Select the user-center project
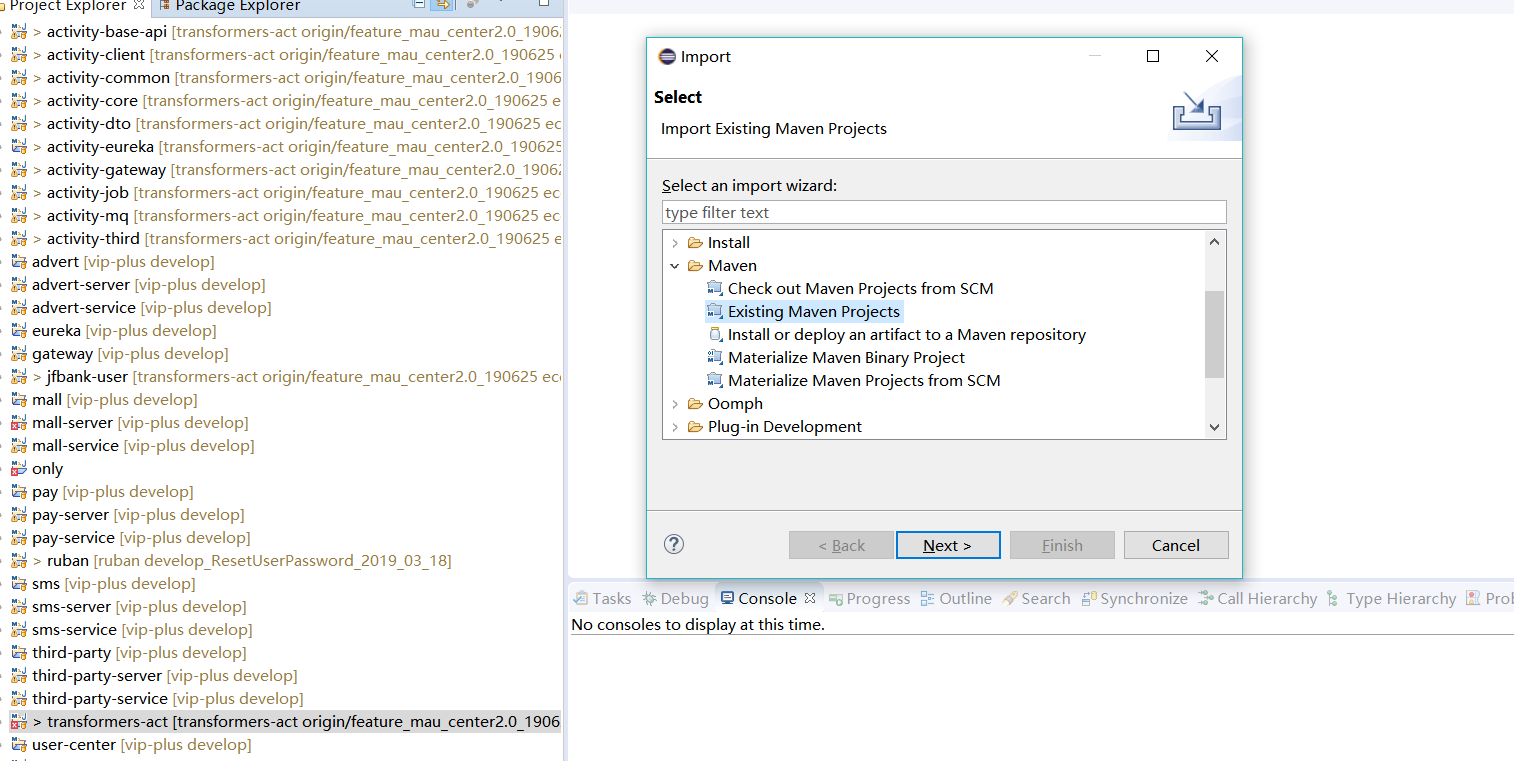The image size is (1514, 761). (74, 745)
